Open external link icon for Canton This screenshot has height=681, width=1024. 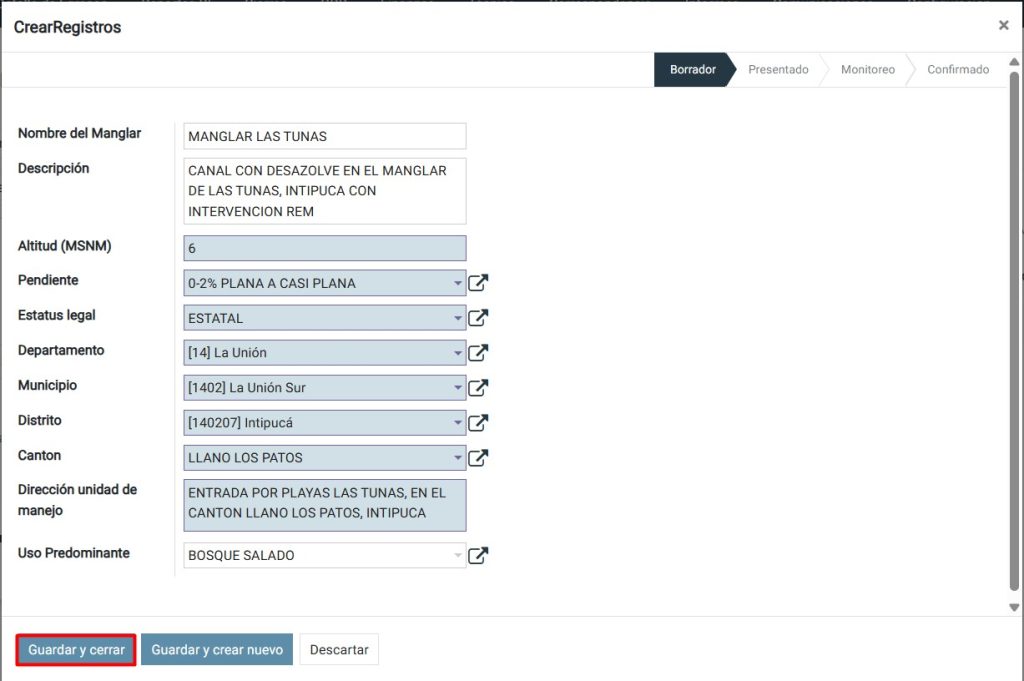tap(478, 458)
